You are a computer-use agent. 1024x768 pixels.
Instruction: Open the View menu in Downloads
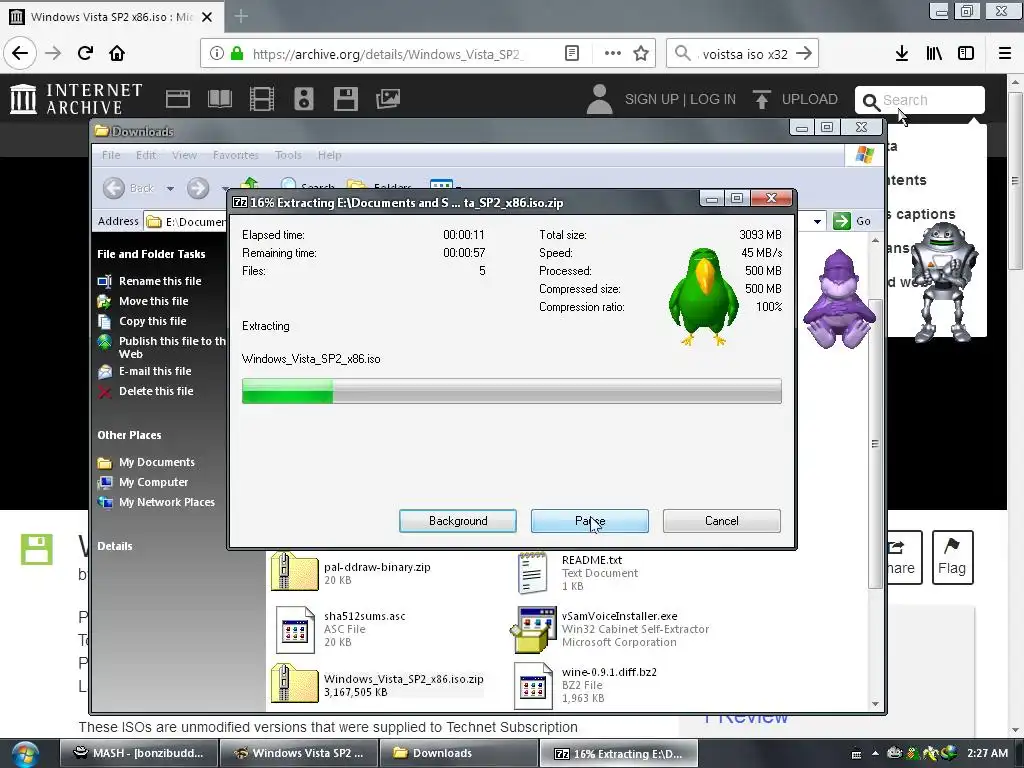(184, 155)
